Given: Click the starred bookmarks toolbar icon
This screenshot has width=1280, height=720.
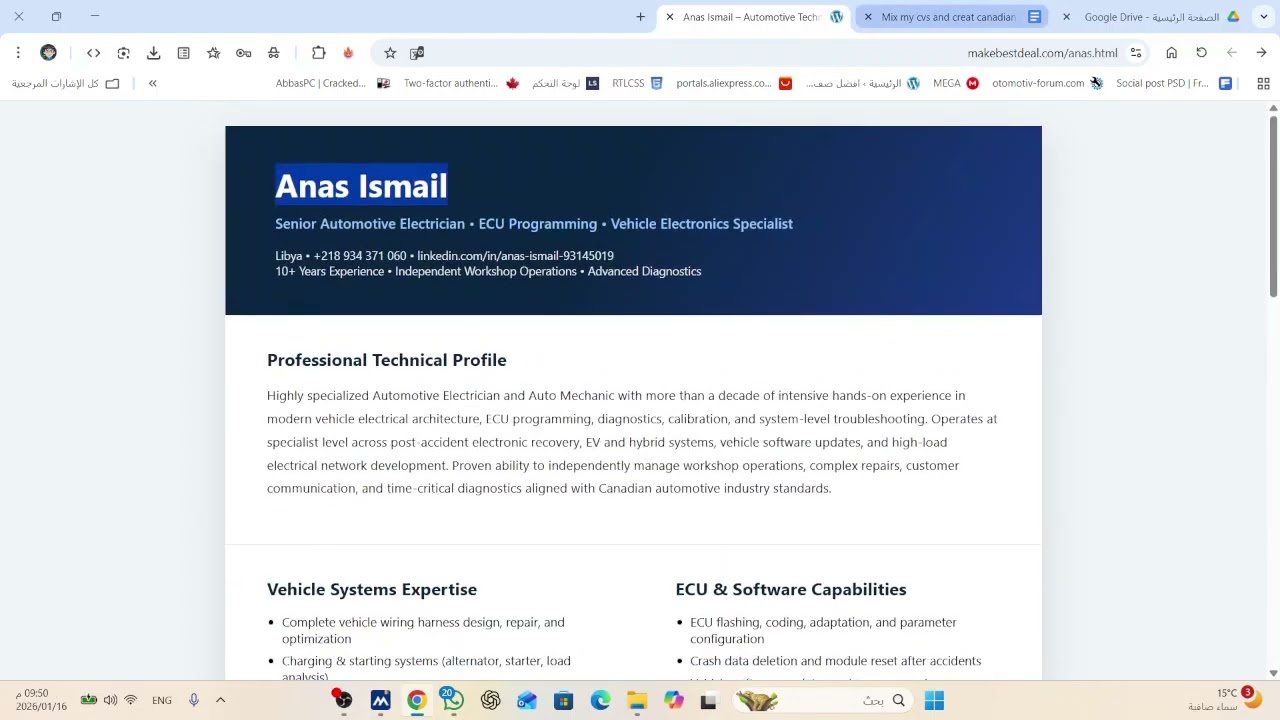Looking at the screenshot, I should click(x=213, y=53).
